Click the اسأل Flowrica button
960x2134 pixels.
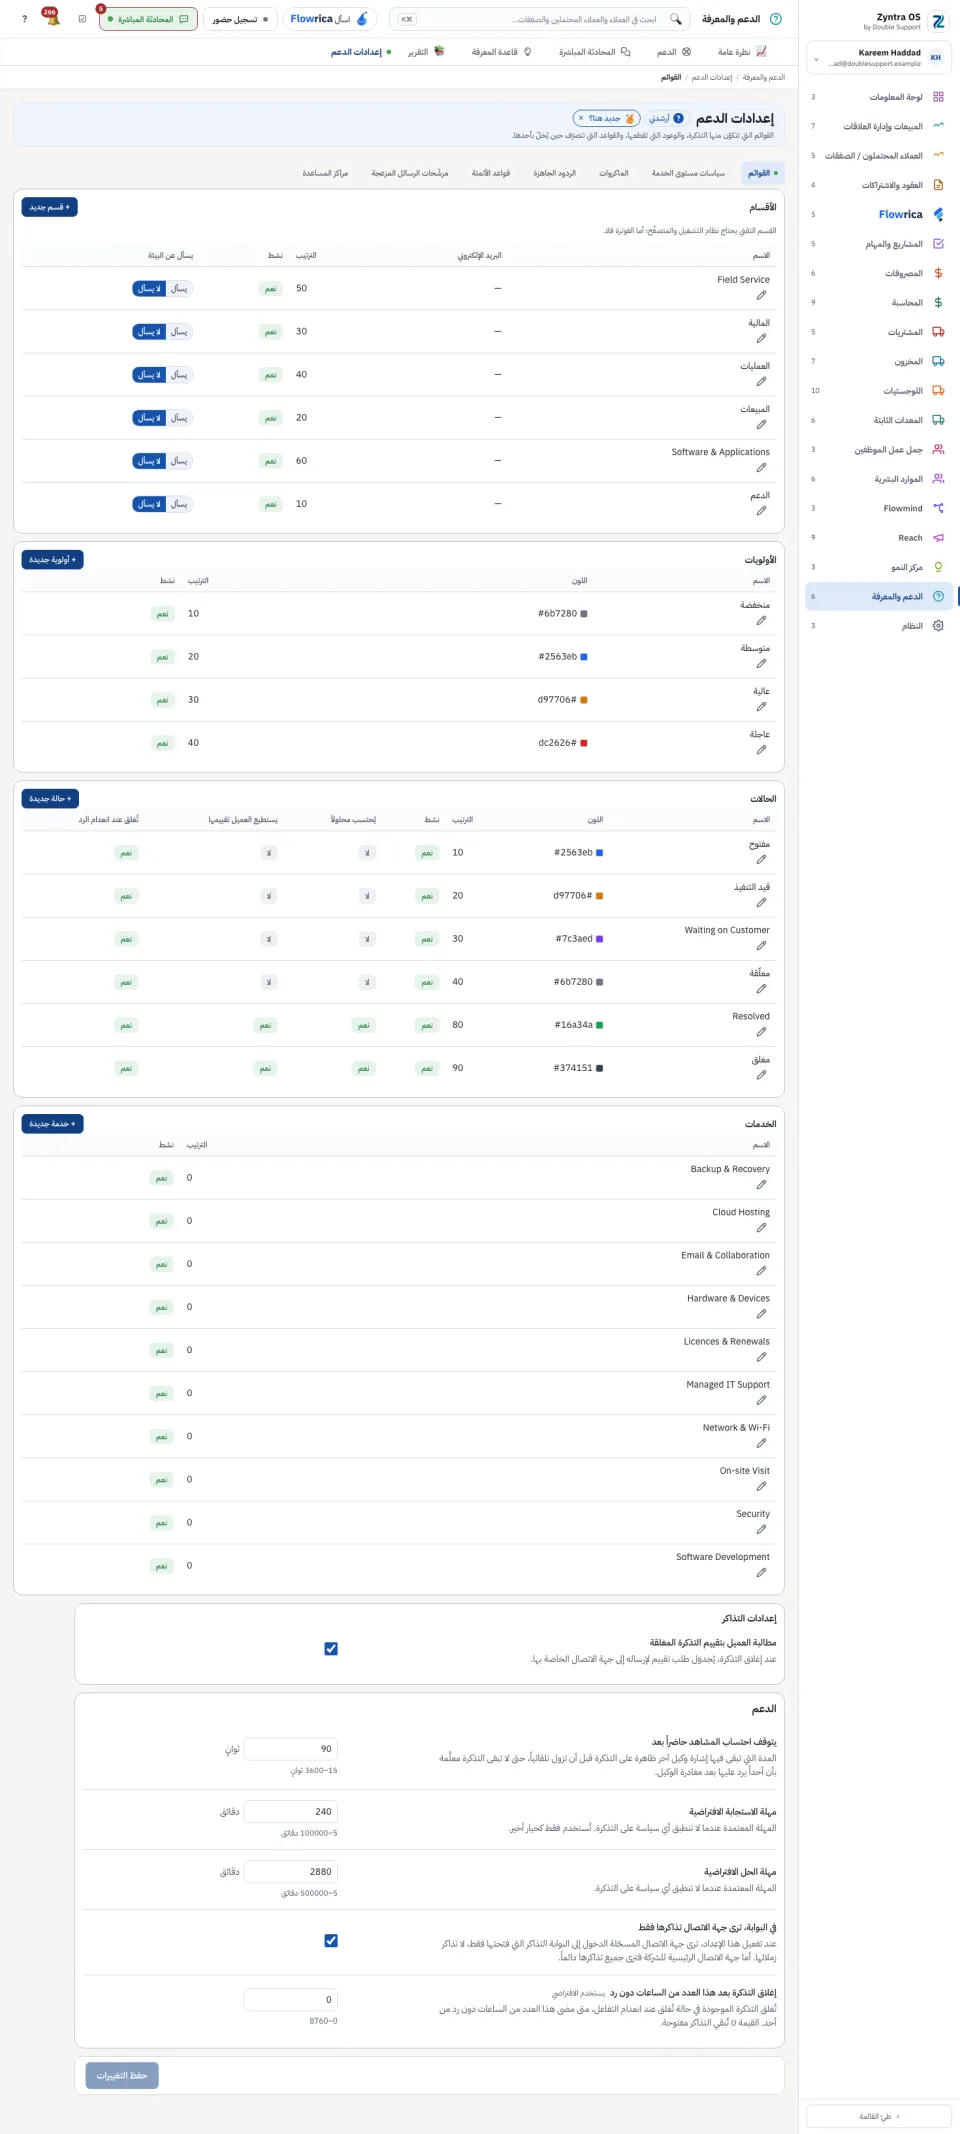coord(329,19)
